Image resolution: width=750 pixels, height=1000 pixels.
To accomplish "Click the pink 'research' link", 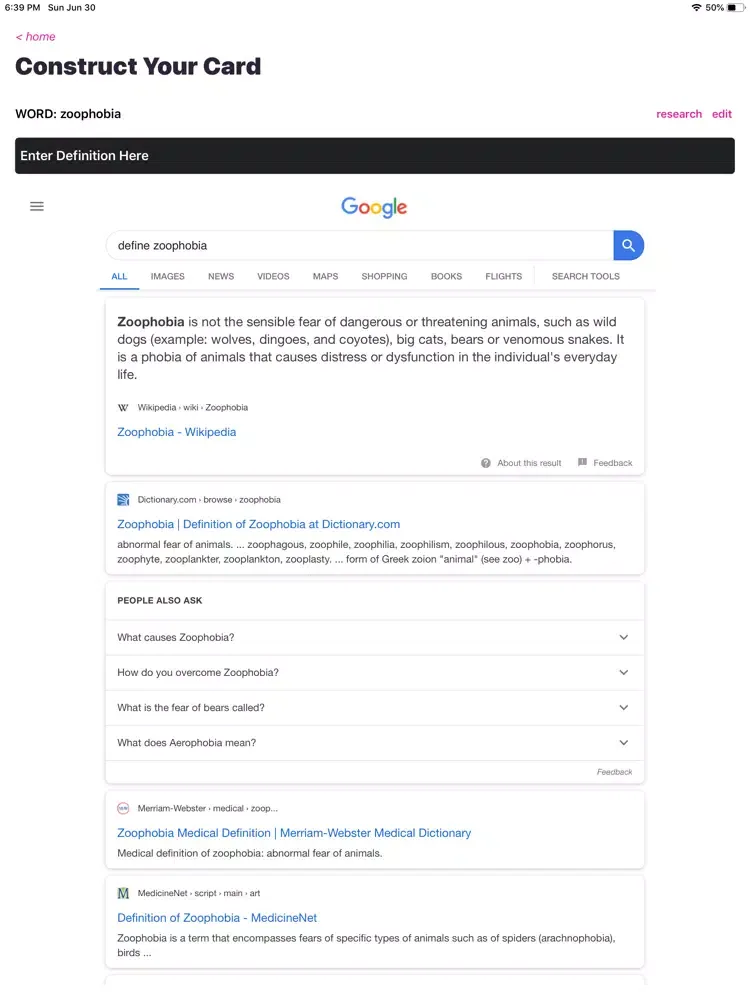I will point(679,114).
